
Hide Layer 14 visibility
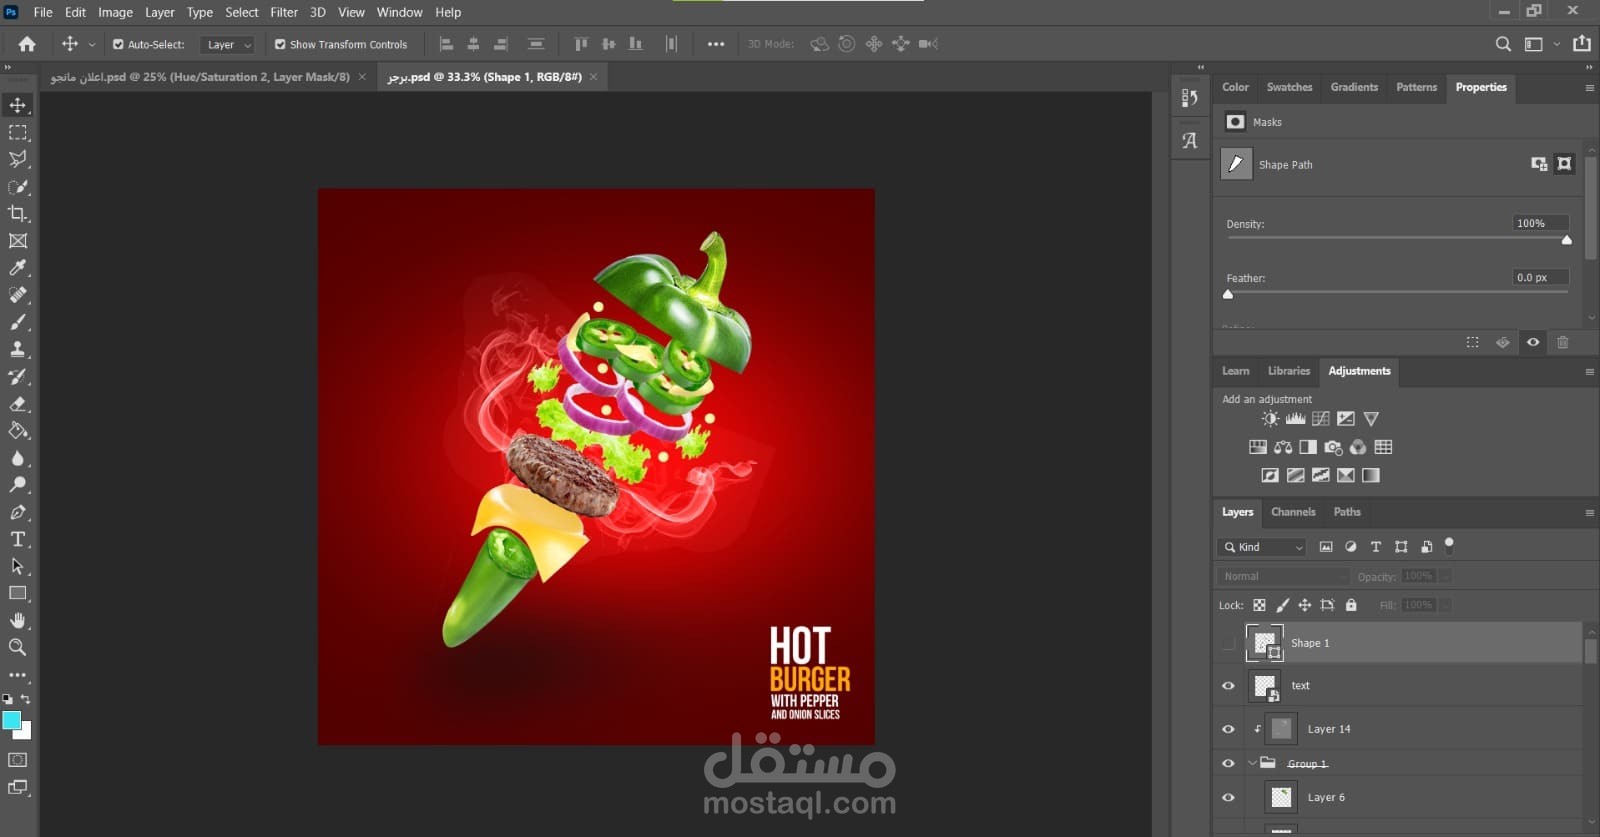1228,729
